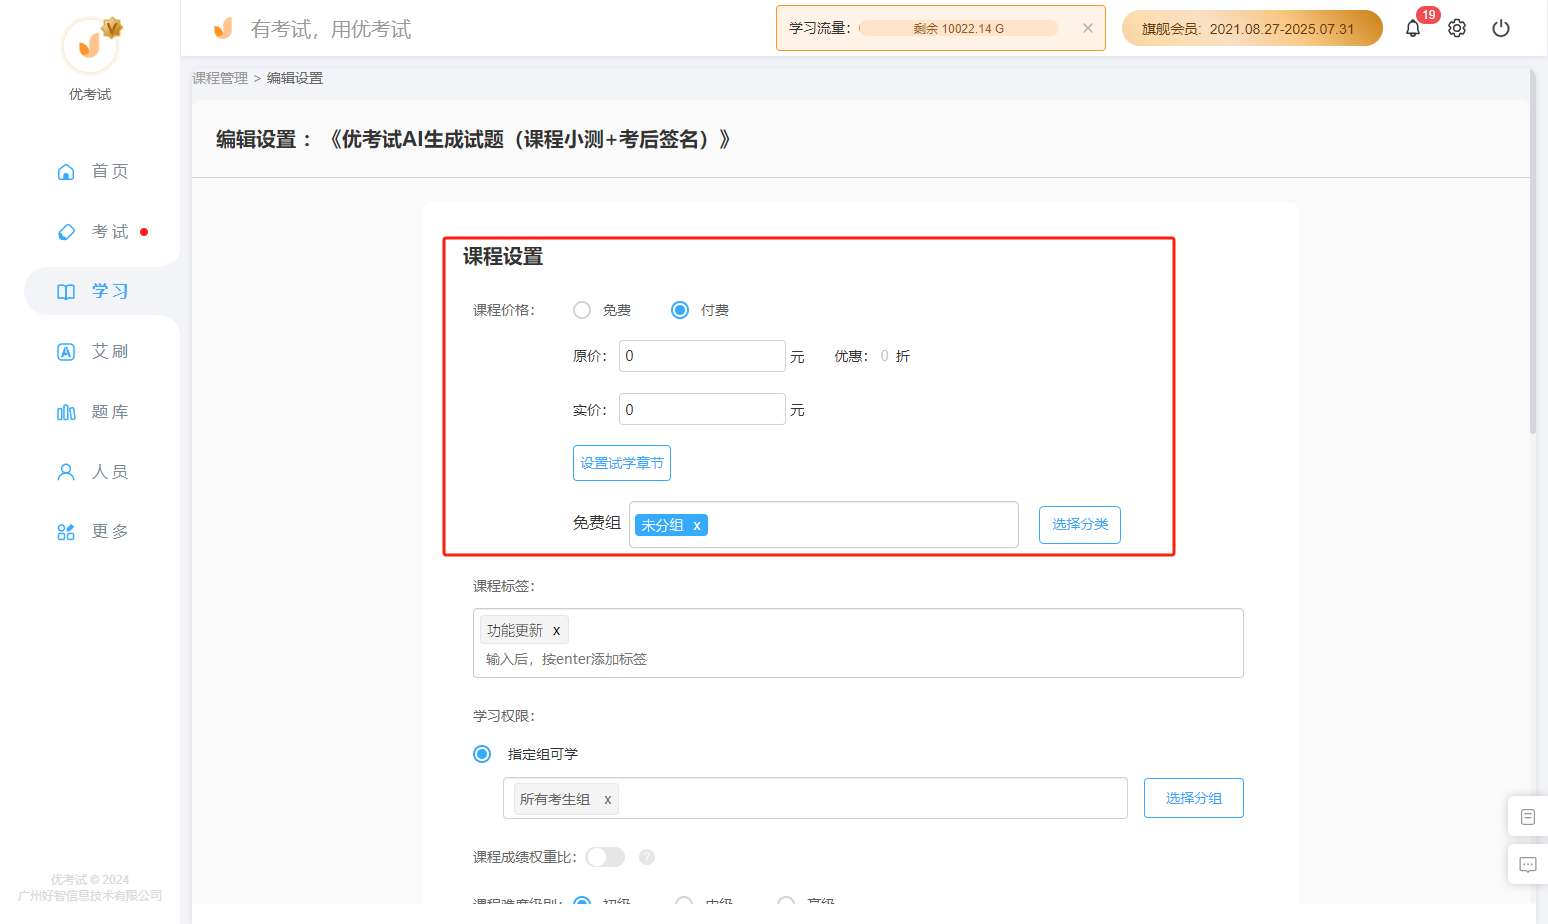Viewport: 1548px width, 924px height.
Task: Click the 免费组 tag field
Action: [x=824, y=525]
